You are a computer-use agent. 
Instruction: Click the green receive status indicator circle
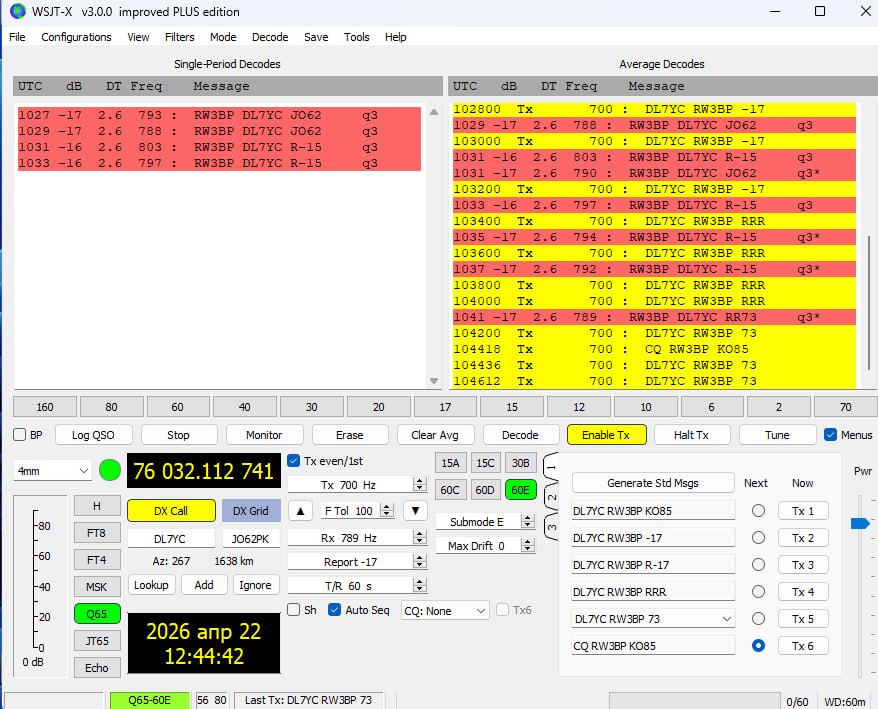click(110, 470)
